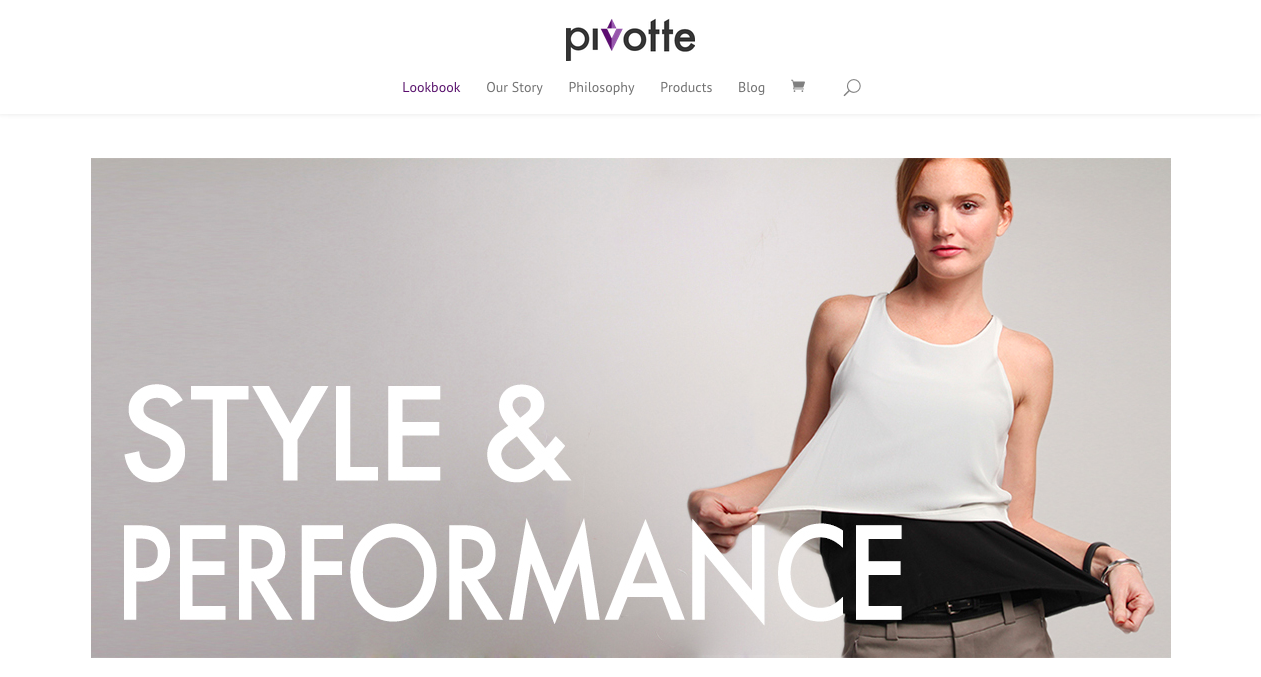Click the model's hand pinching the fabric
This screenshot has height=677, width=1261.
722,520
